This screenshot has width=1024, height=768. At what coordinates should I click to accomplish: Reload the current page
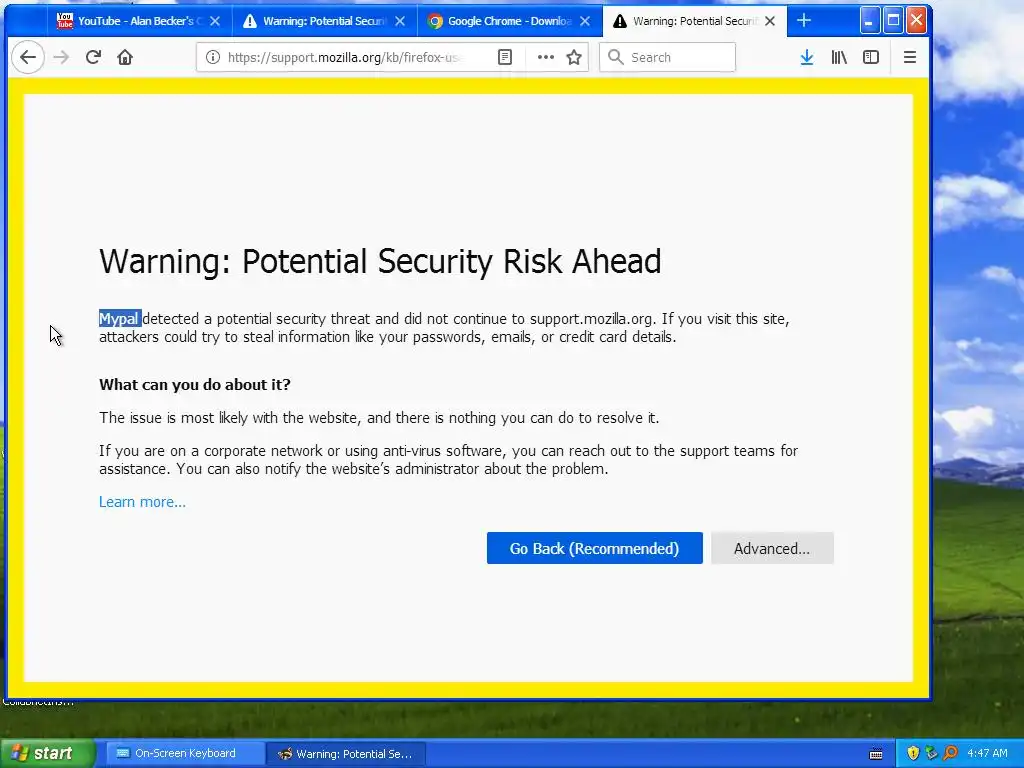coord(93,57)
